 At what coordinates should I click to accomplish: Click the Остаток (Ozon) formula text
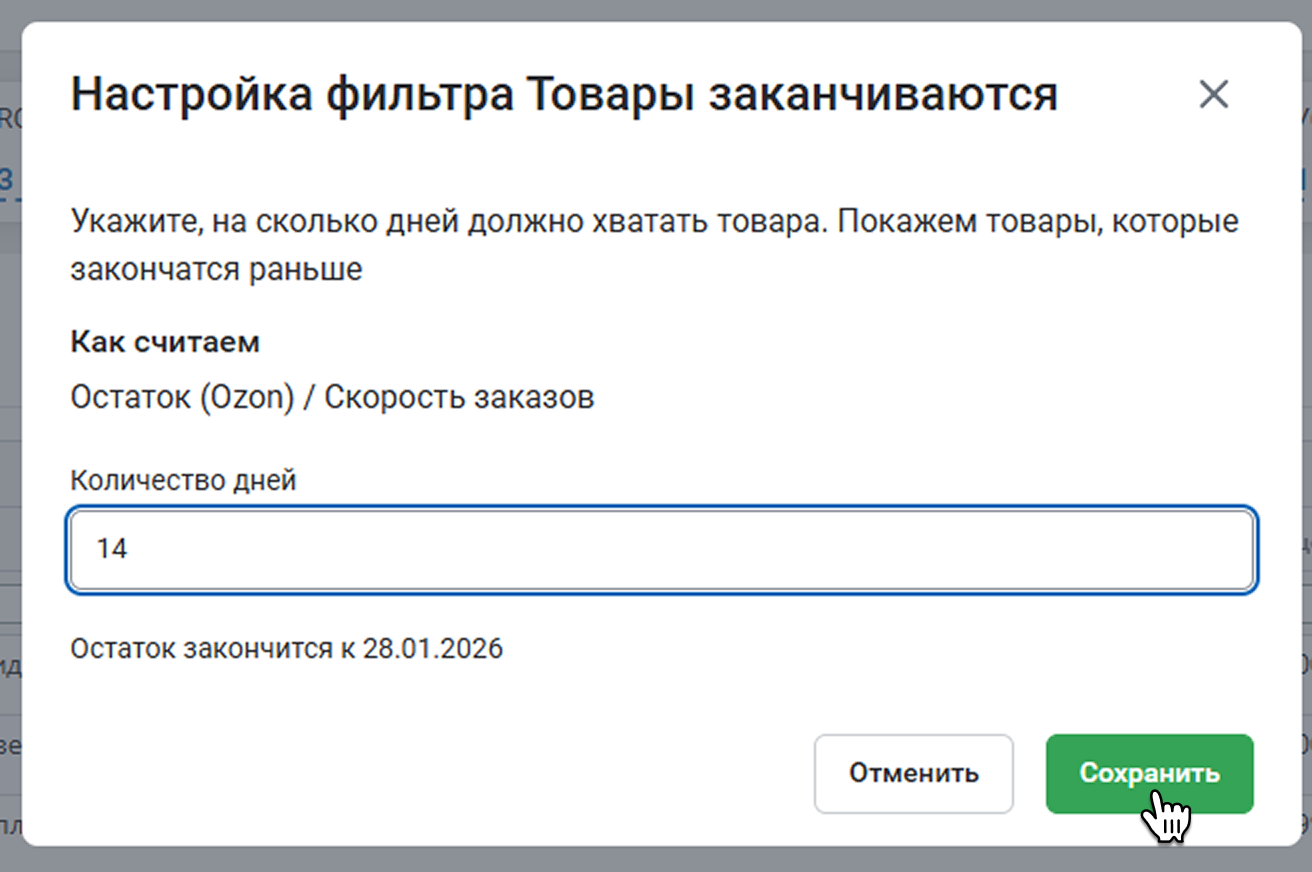[182, 397]
